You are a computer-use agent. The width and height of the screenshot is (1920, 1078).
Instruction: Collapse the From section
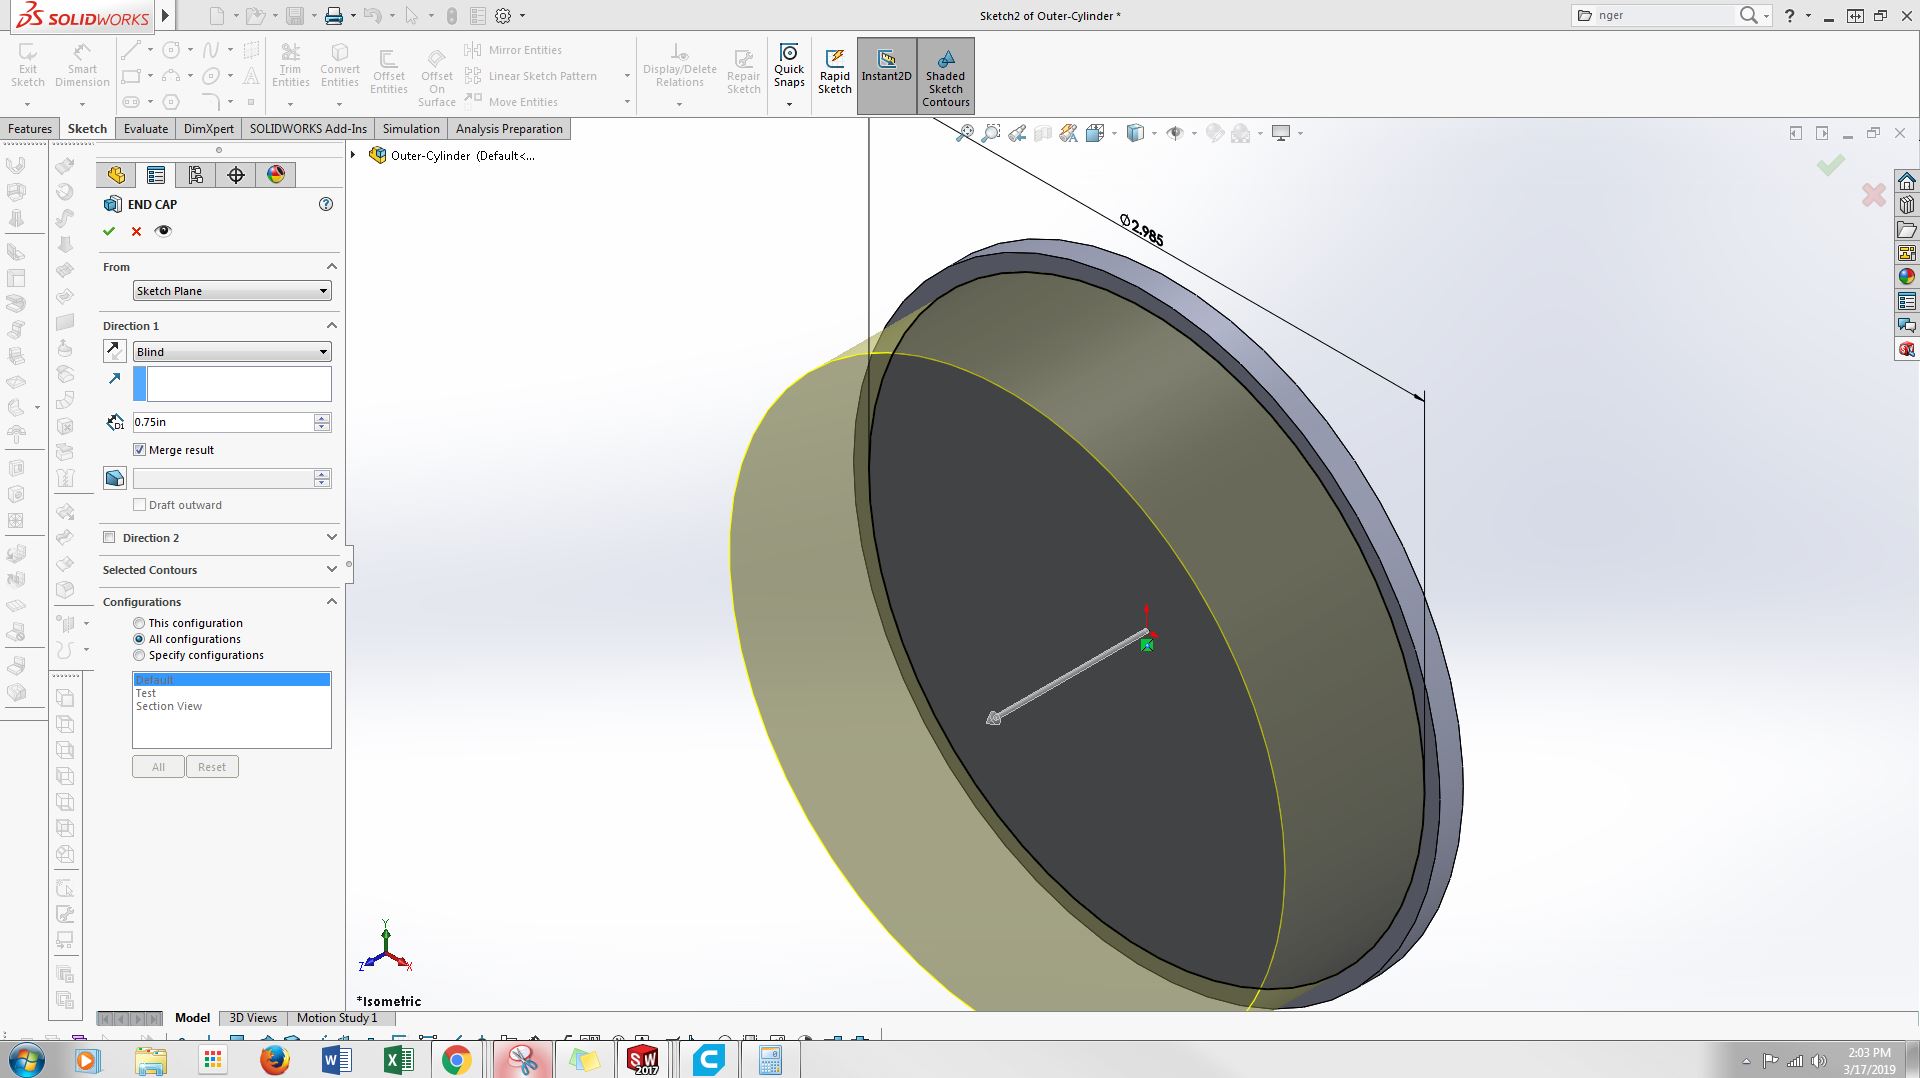(x=332, y=267)
